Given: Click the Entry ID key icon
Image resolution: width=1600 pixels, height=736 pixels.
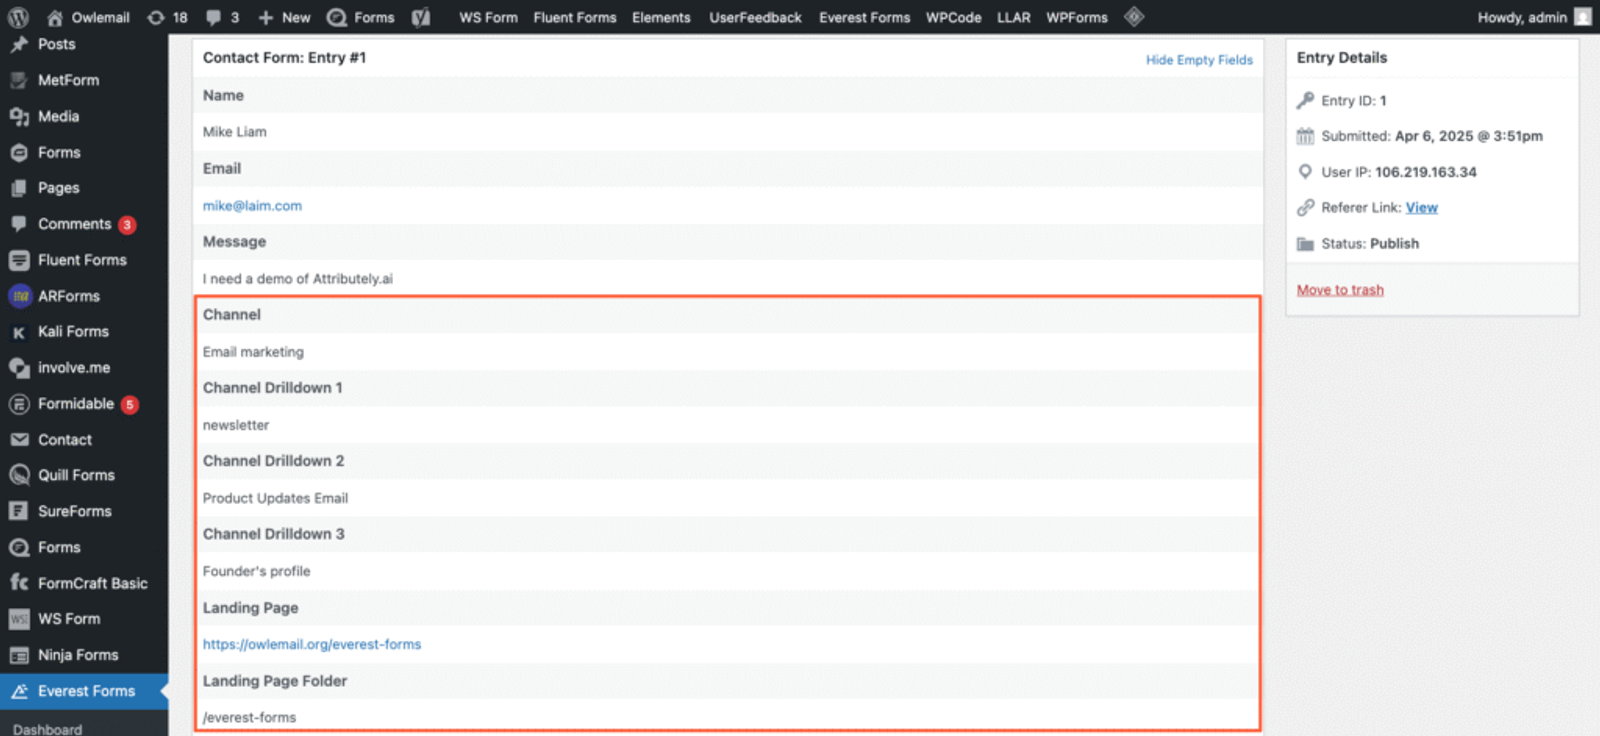Looking at the screenshot, I should 1305,101.
